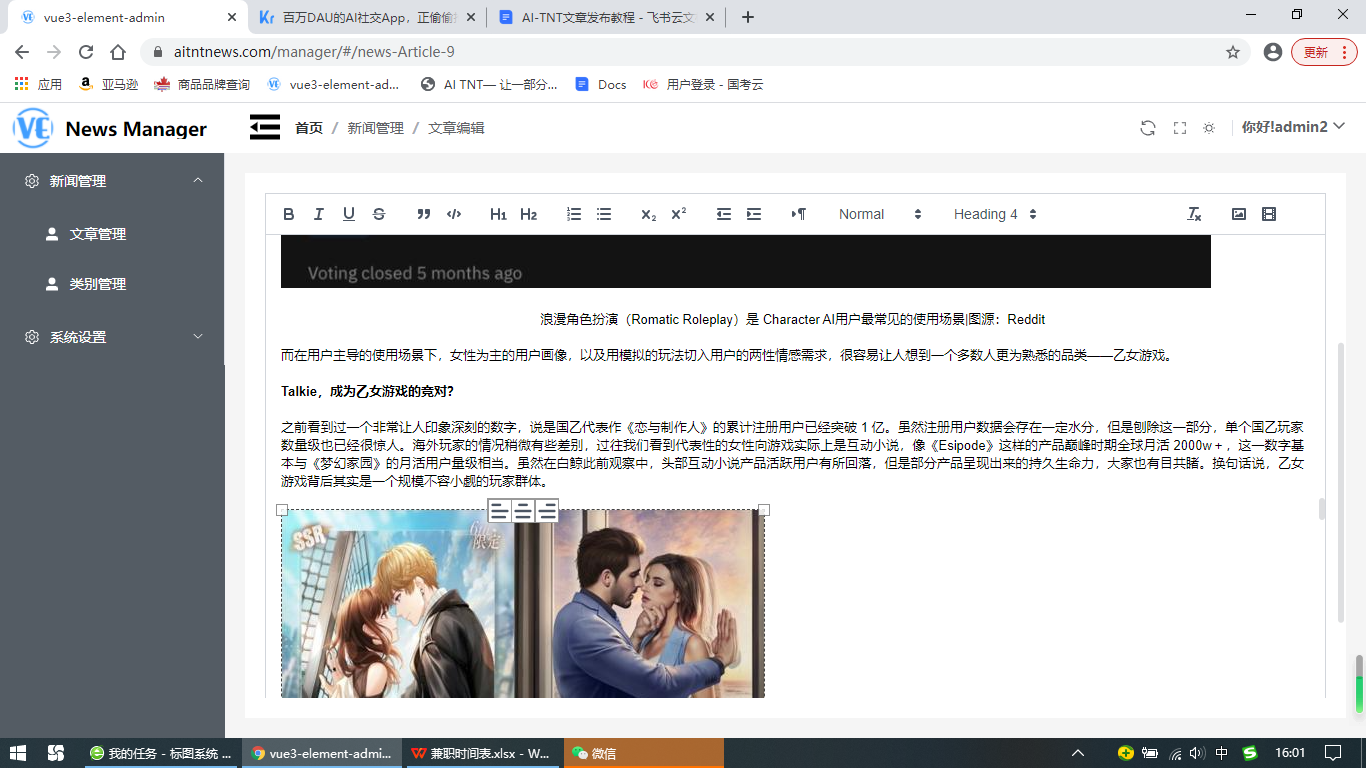
Task: Select the embedded couple illustration image
Action: [x=523, y=604]
